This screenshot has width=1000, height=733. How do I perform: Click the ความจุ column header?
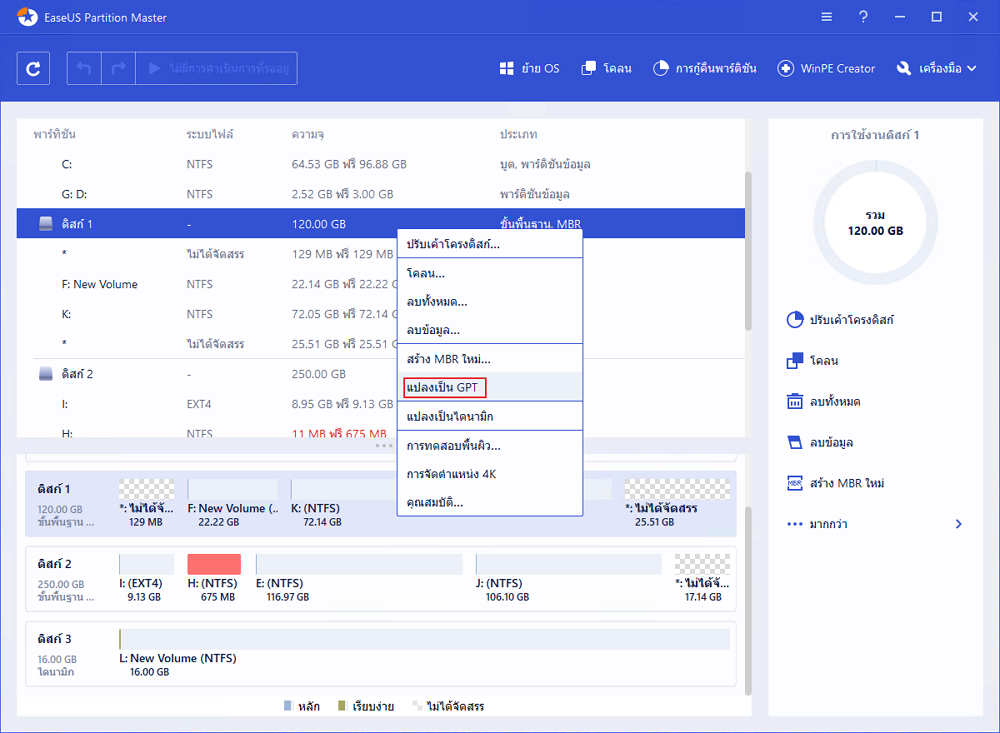pyautogui.click(x=307, y=135)
